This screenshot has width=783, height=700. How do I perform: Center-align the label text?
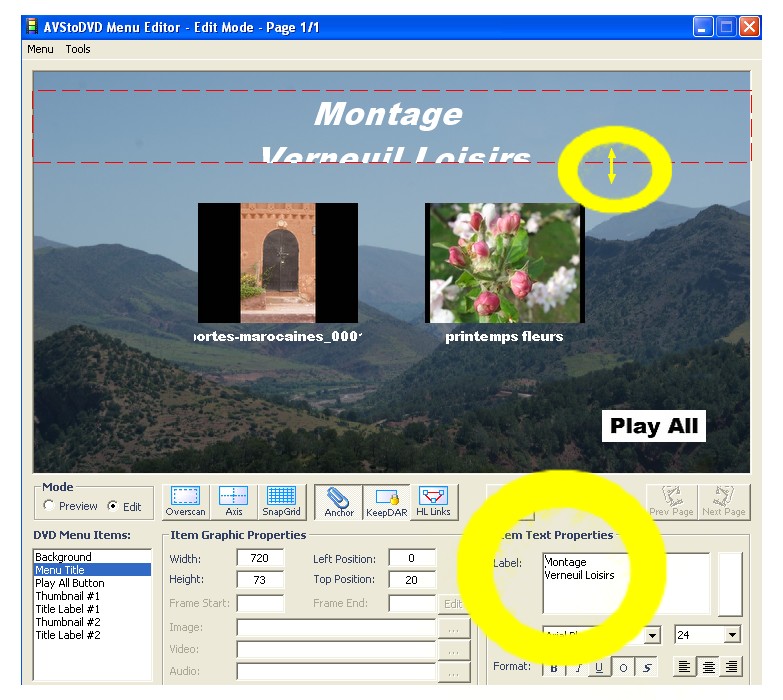tap(708, 667)
